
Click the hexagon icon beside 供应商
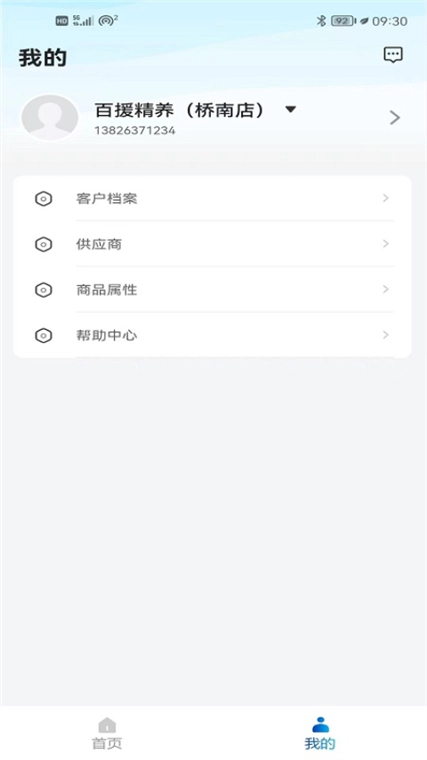tap(44, 244)
